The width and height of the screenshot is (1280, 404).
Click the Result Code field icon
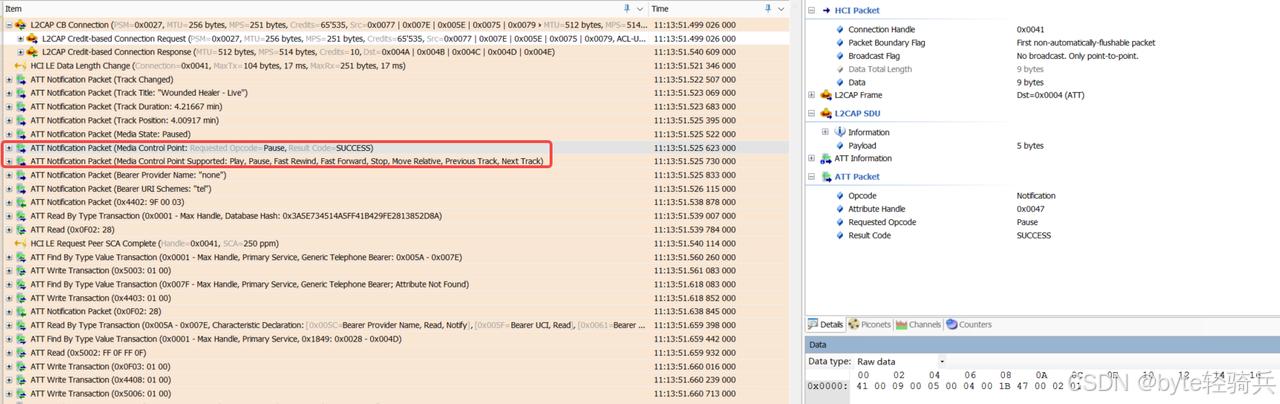pos(840,235)
